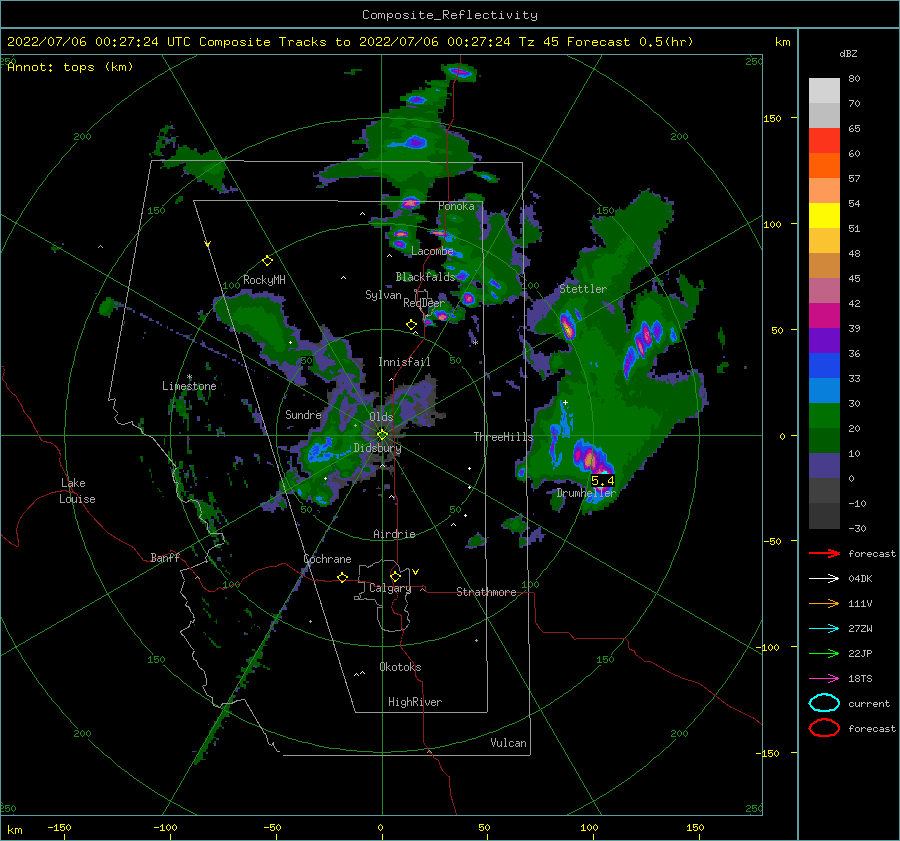The height and width of the screenshot is (841, 900).
Task: Click the yellow diamond marker below Cochrane
Action: tap(342, 577)
